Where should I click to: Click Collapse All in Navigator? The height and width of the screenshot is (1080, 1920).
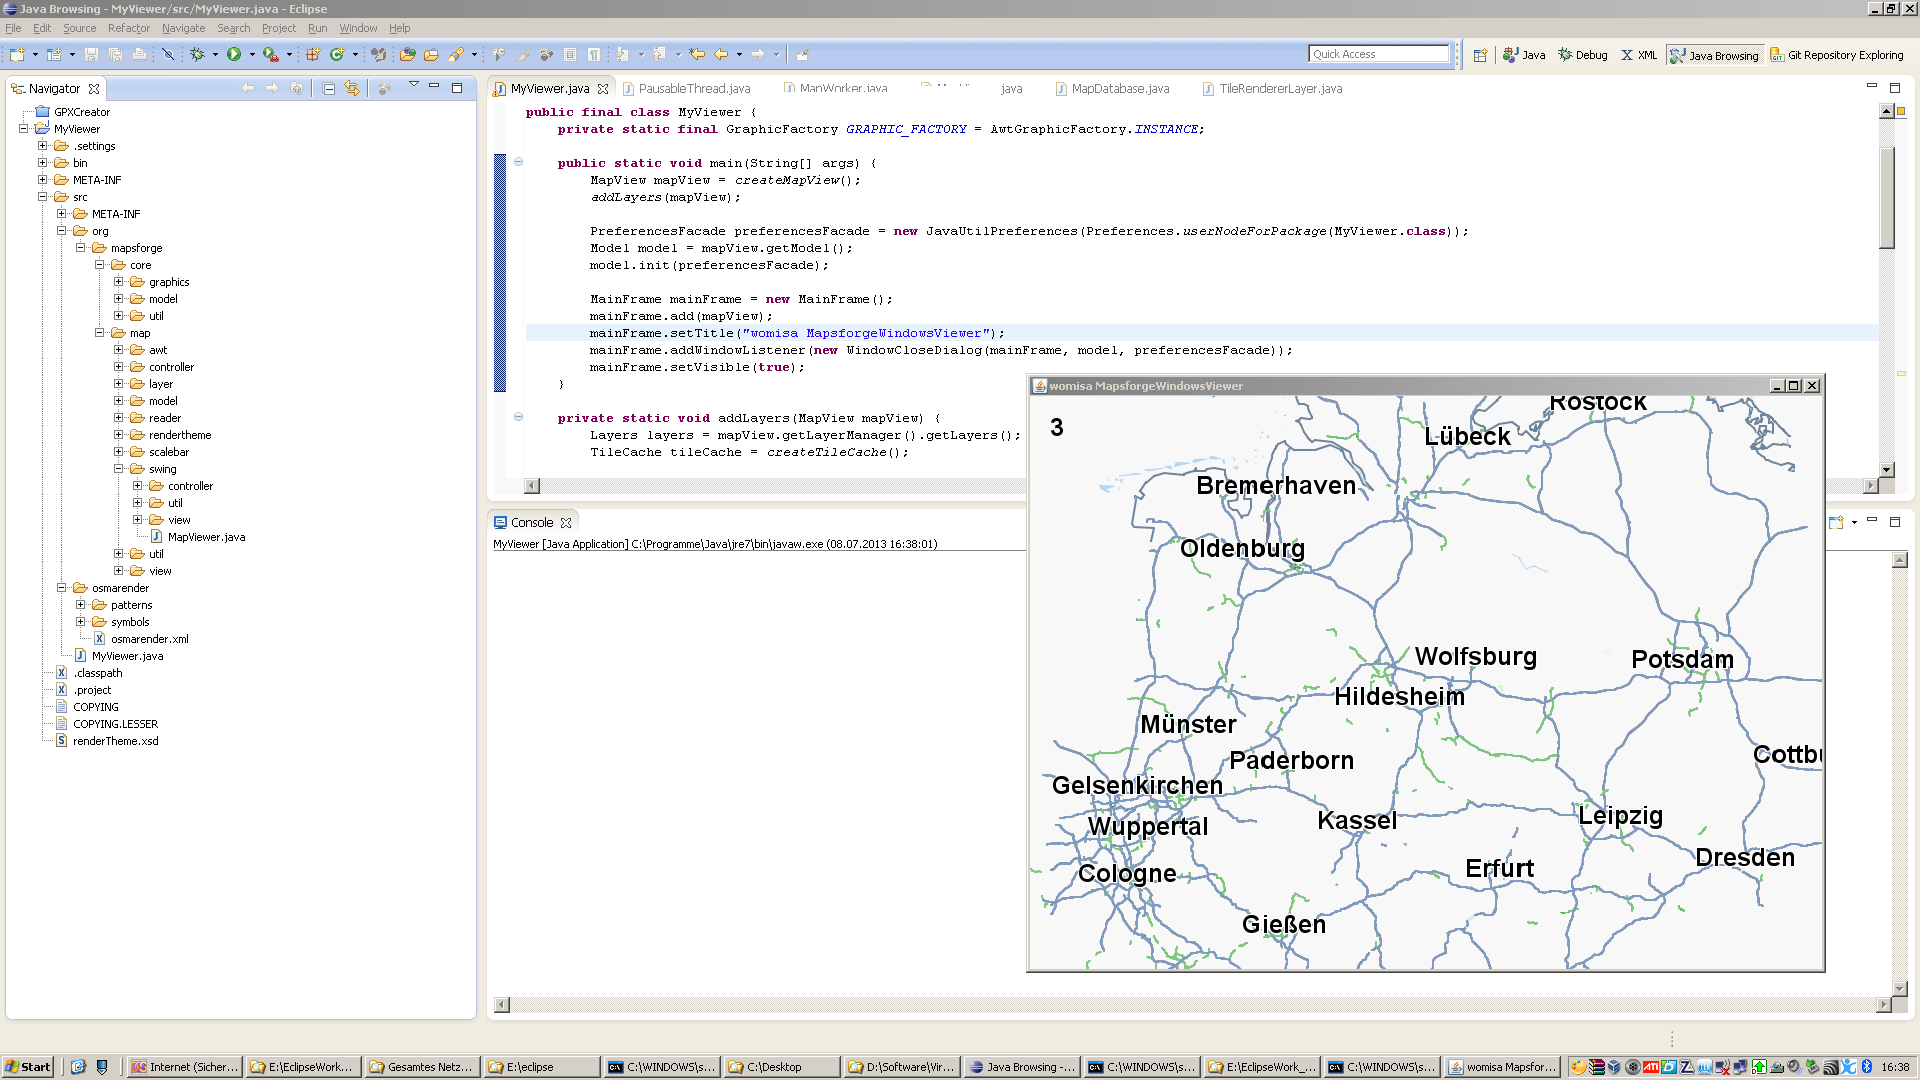point(328,89)
